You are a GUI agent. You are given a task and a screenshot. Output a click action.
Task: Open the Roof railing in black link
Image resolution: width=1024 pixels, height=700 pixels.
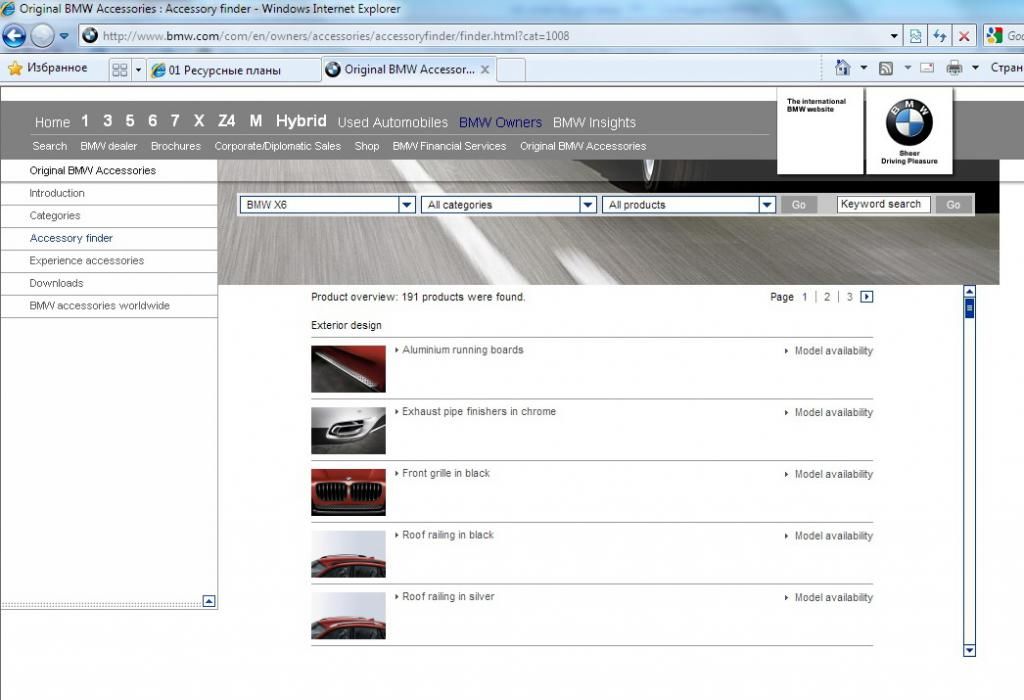click(448, 535)
